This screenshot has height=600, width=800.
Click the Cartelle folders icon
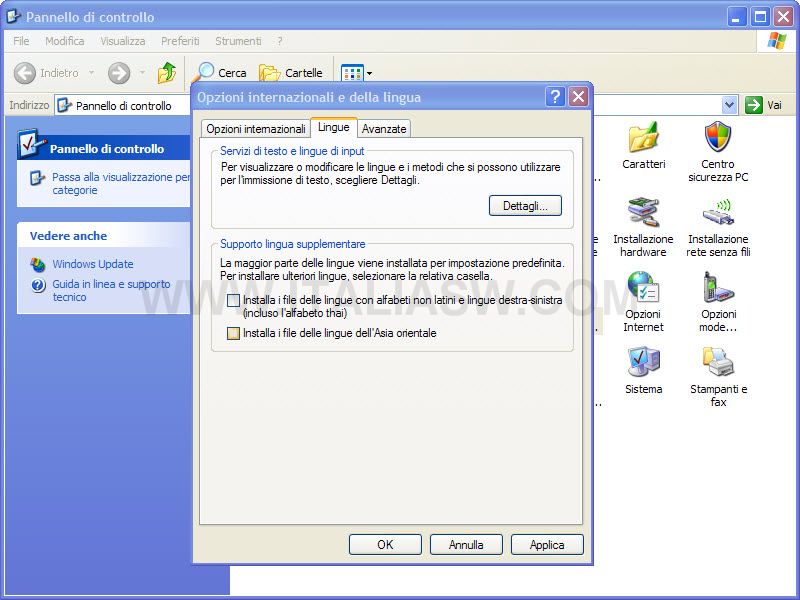pos(269,73)
